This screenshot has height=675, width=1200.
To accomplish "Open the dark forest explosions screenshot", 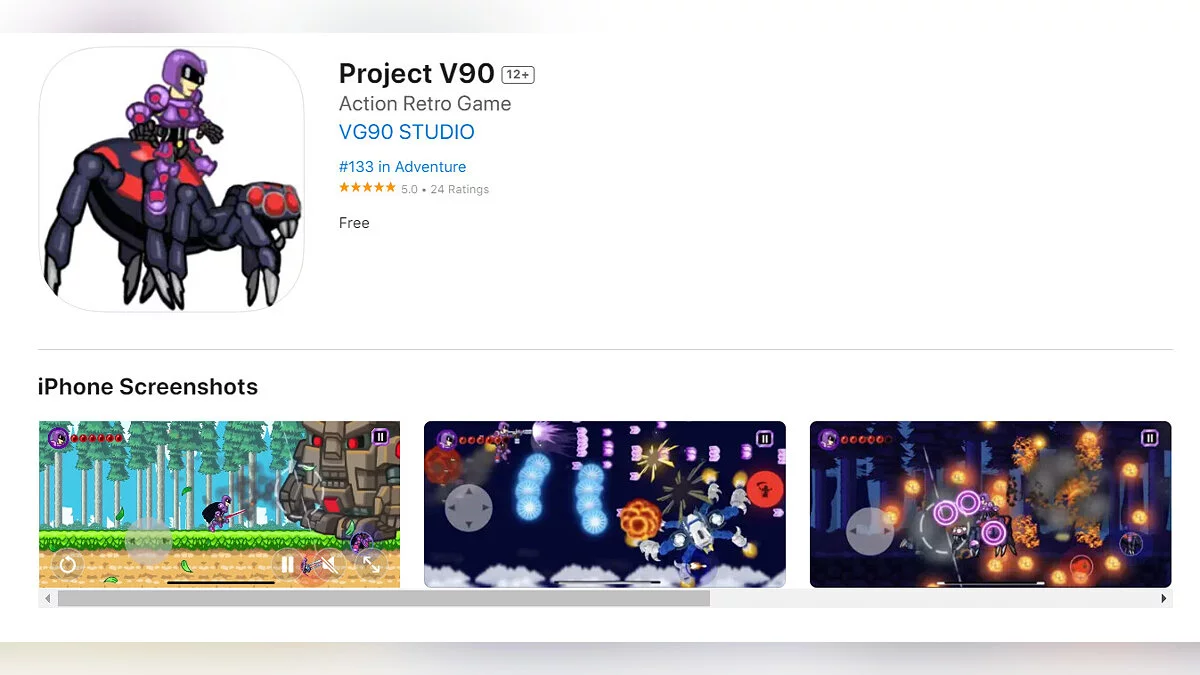I will (x=990, y=504).
